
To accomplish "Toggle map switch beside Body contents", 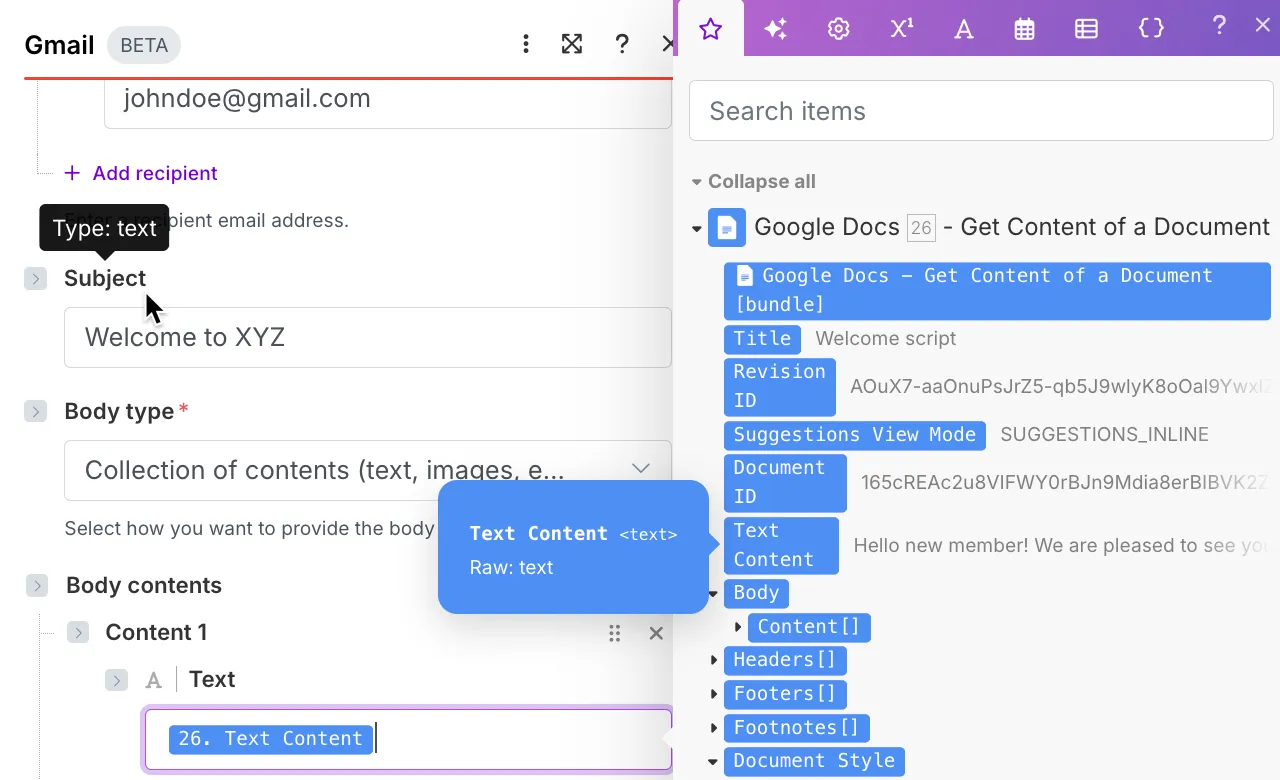I will point(37,585).
